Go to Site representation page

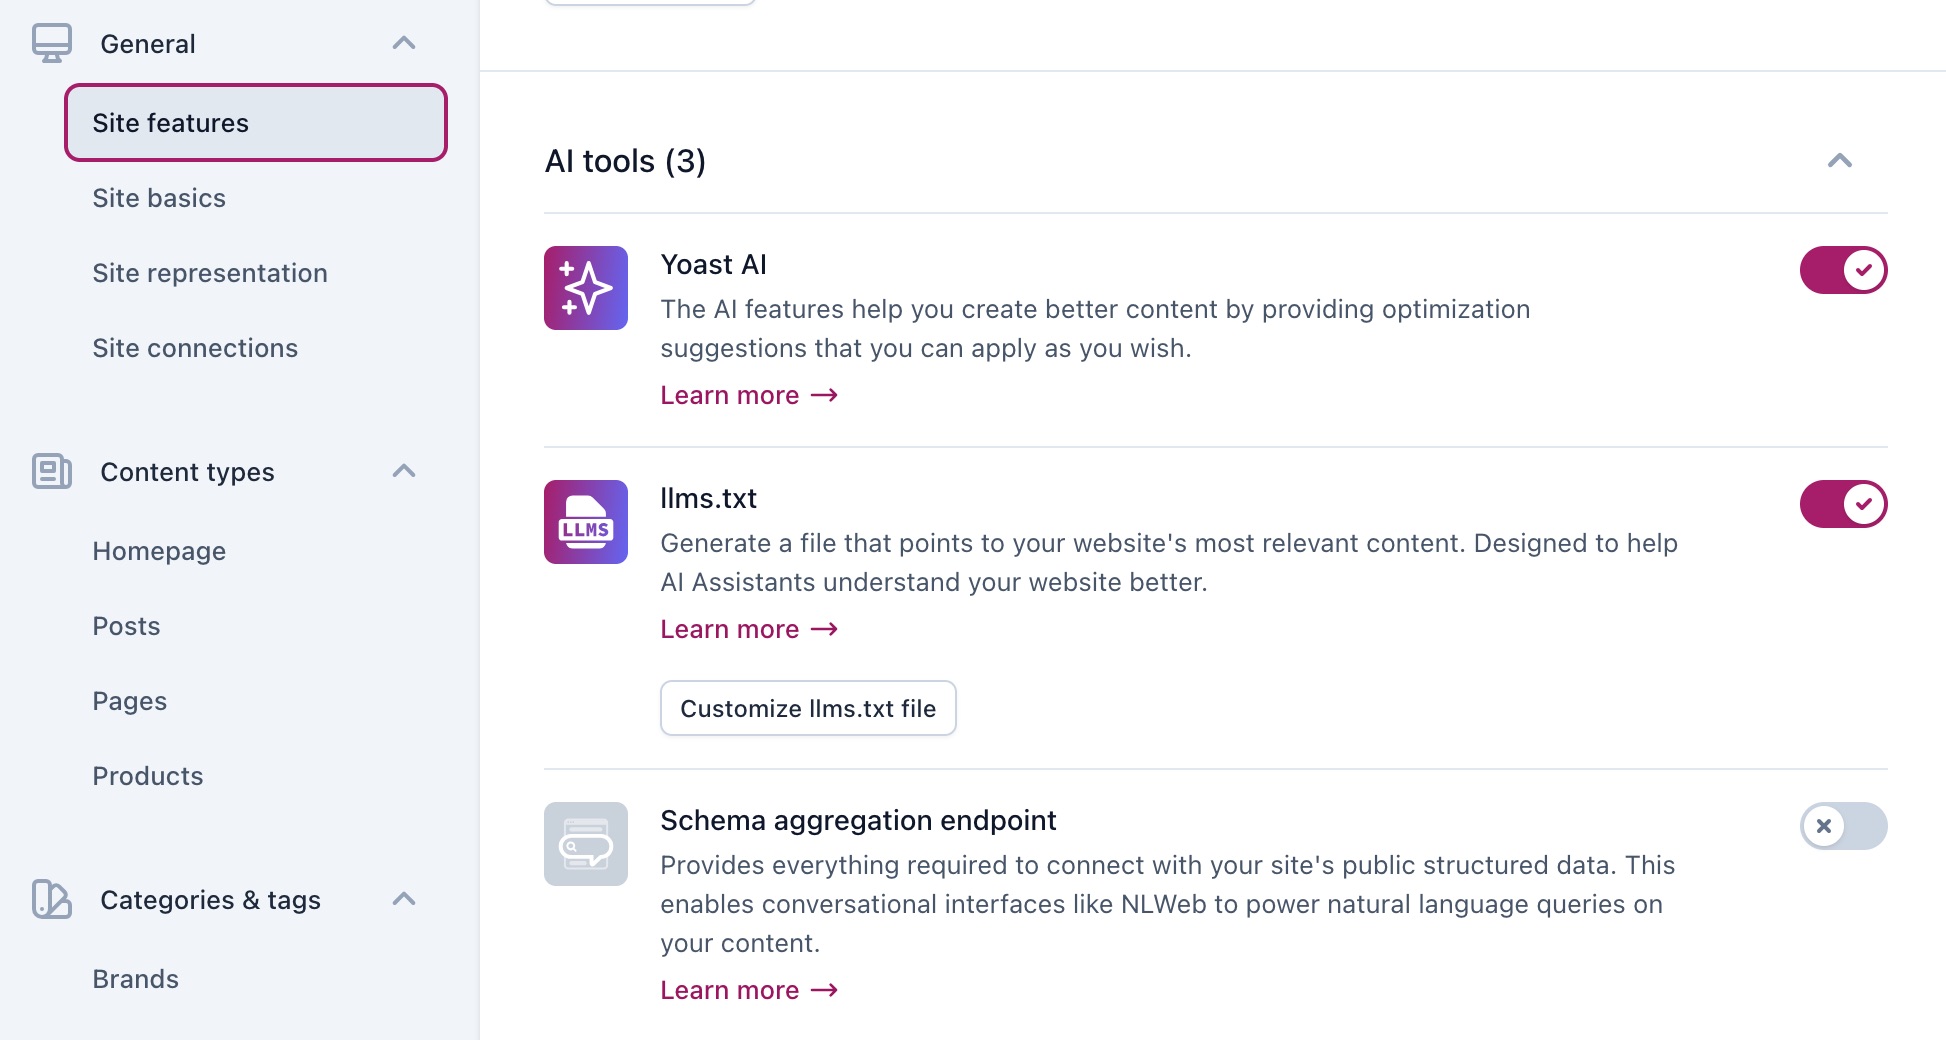click(x=210, y=273)
